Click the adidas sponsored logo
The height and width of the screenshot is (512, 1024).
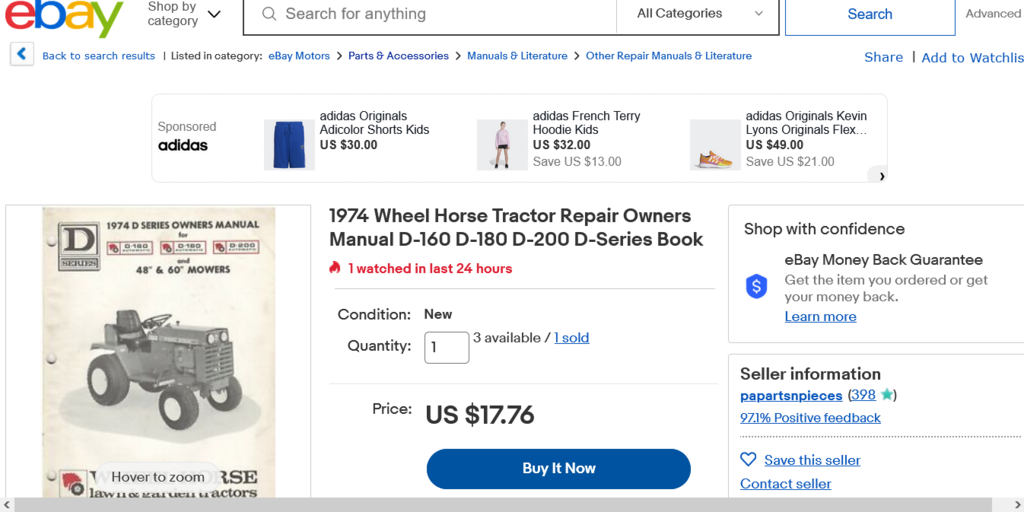pos(183,145)
